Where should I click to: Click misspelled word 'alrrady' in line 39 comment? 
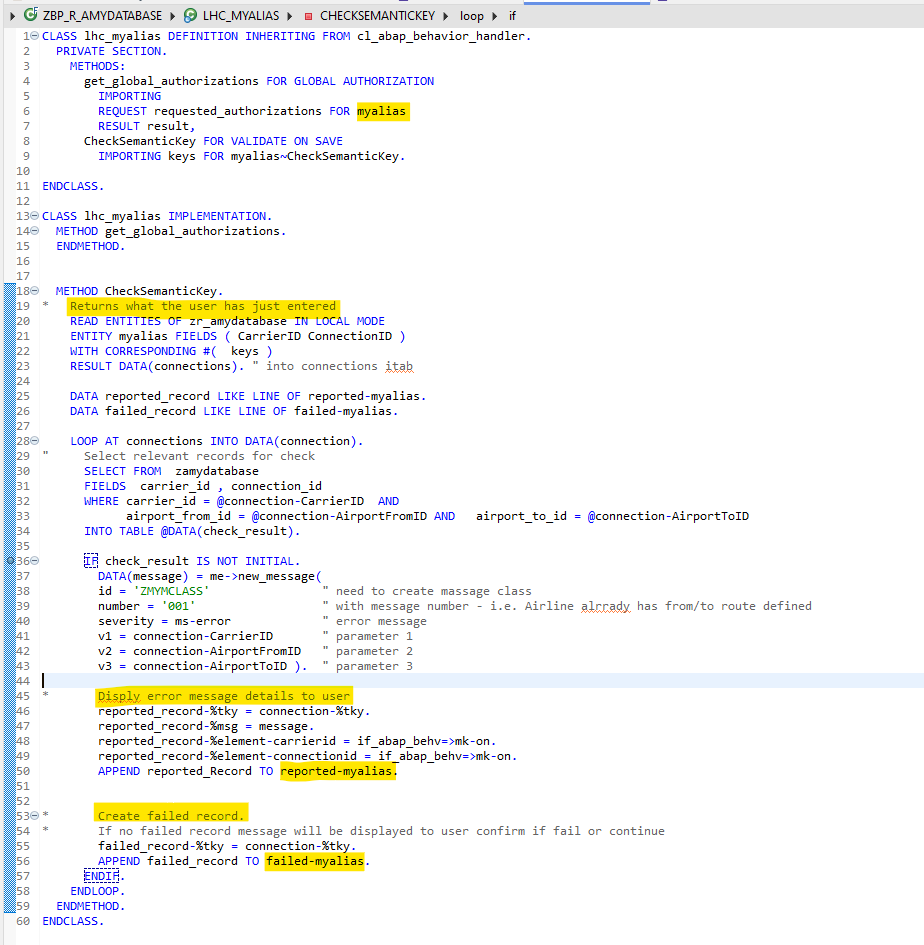coord(606,606)
